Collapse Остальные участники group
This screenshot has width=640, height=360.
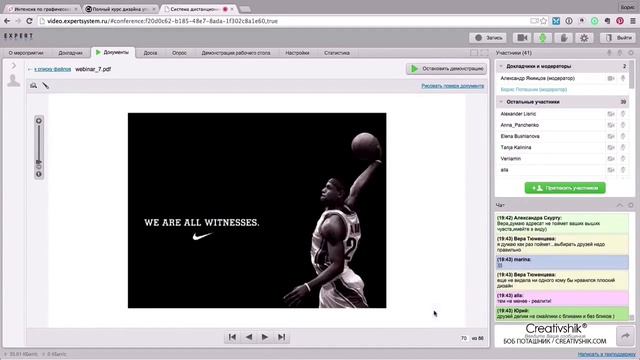[501, 102]
